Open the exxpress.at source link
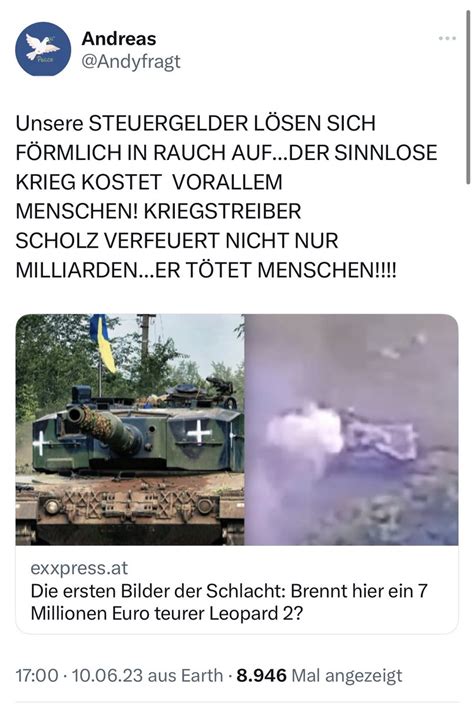This screenshot has height=706, width=474. [x=79, y=568]
